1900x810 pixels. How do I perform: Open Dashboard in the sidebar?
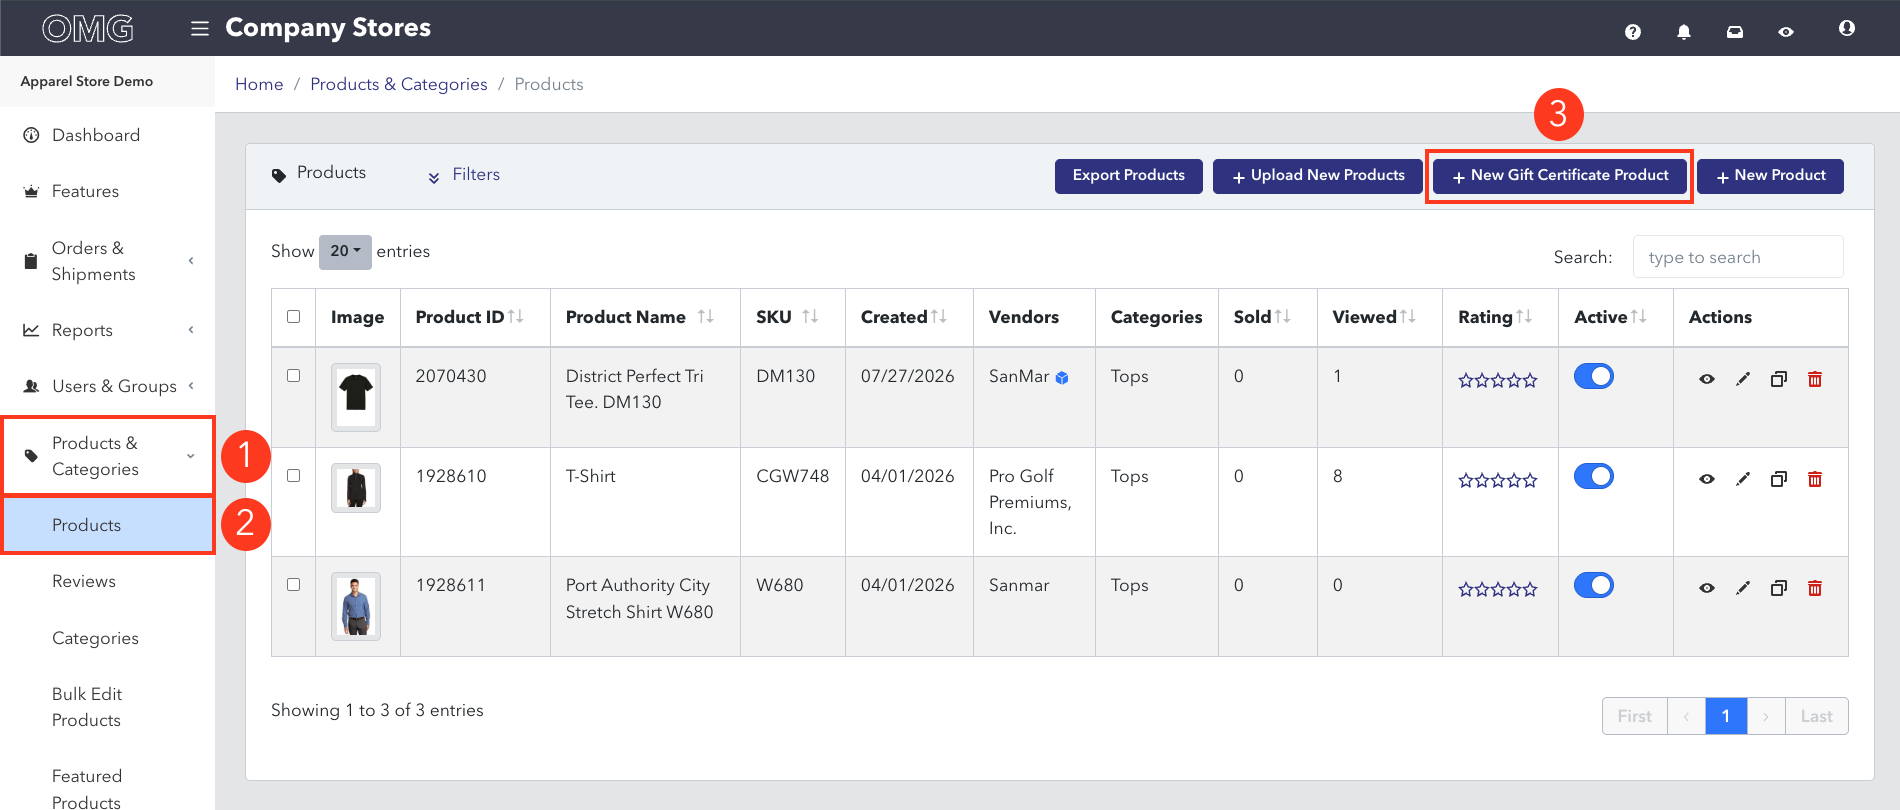[x=96, y=135]
